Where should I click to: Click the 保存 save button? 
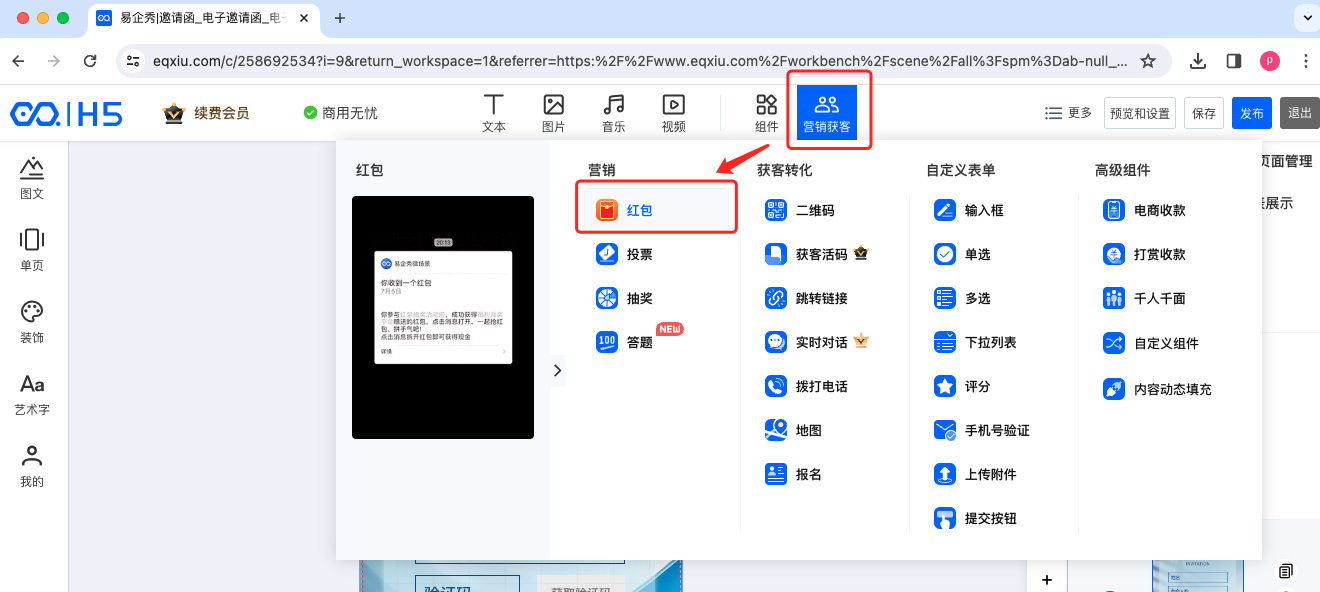point(1204,113)
